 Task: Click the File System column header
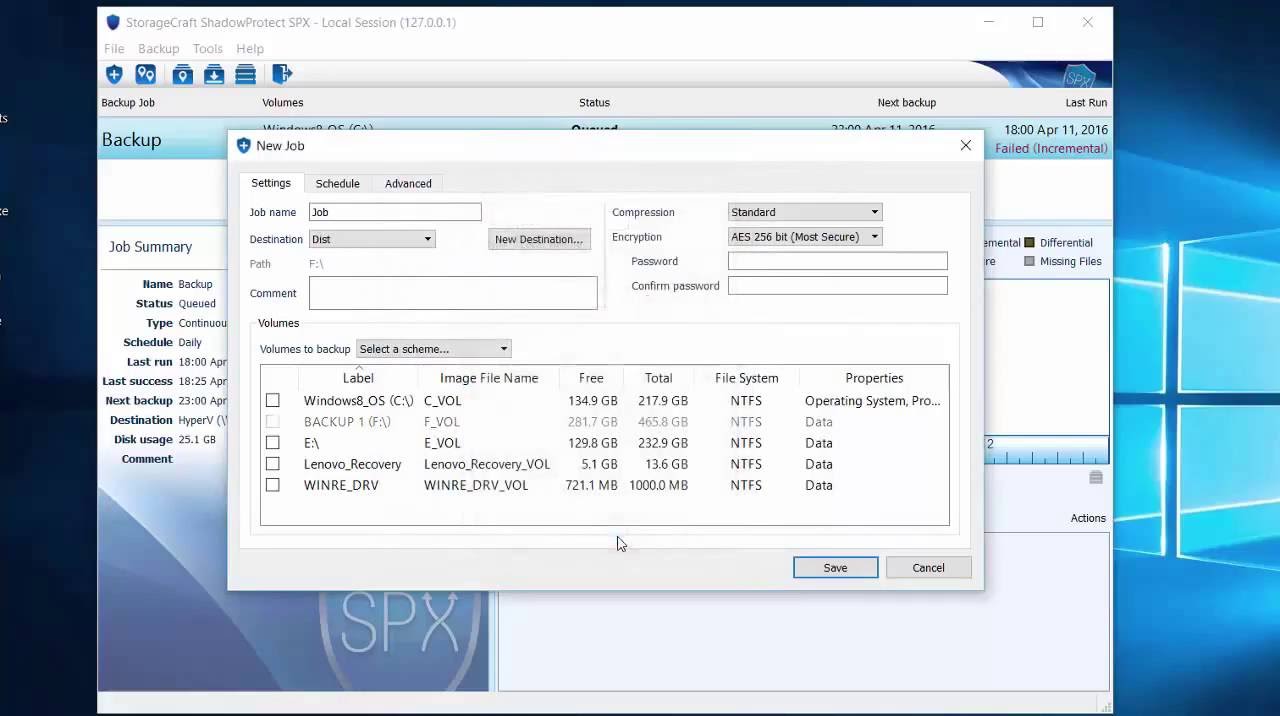(746, 378)
